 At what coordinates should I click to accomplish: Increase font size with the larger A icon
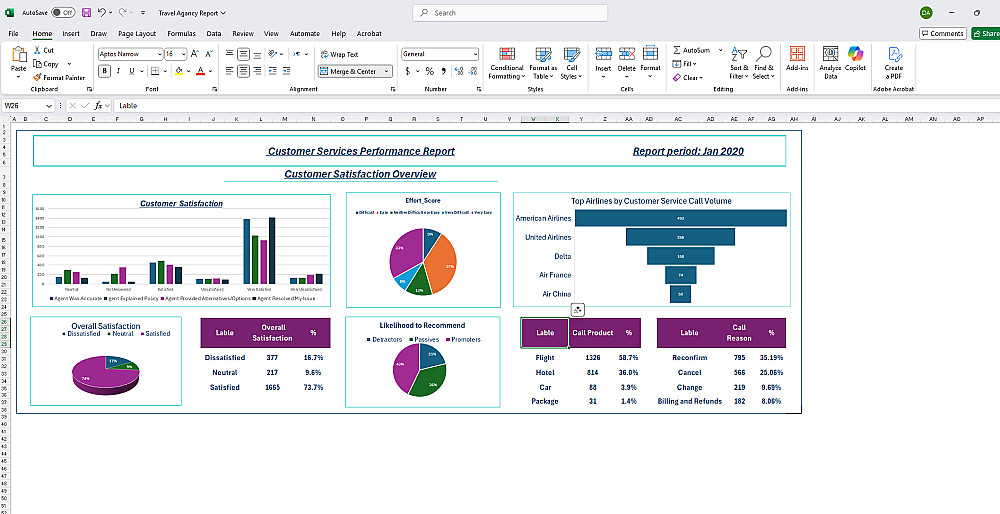point(195,54)
